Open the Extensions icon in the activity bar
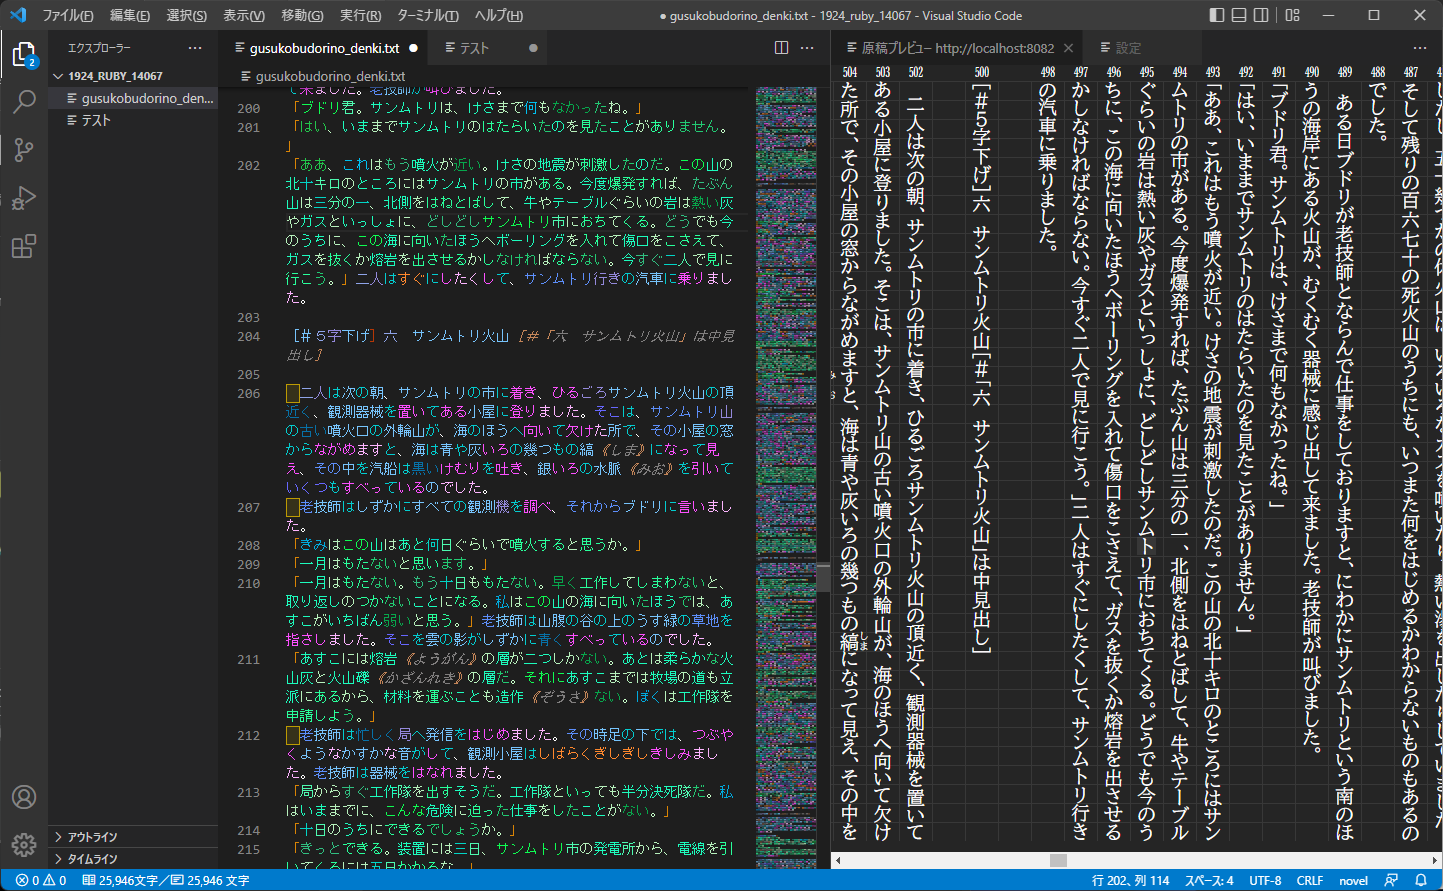Image resolution: width=1443 pixels, height=891 pixels. click(24, 247)
